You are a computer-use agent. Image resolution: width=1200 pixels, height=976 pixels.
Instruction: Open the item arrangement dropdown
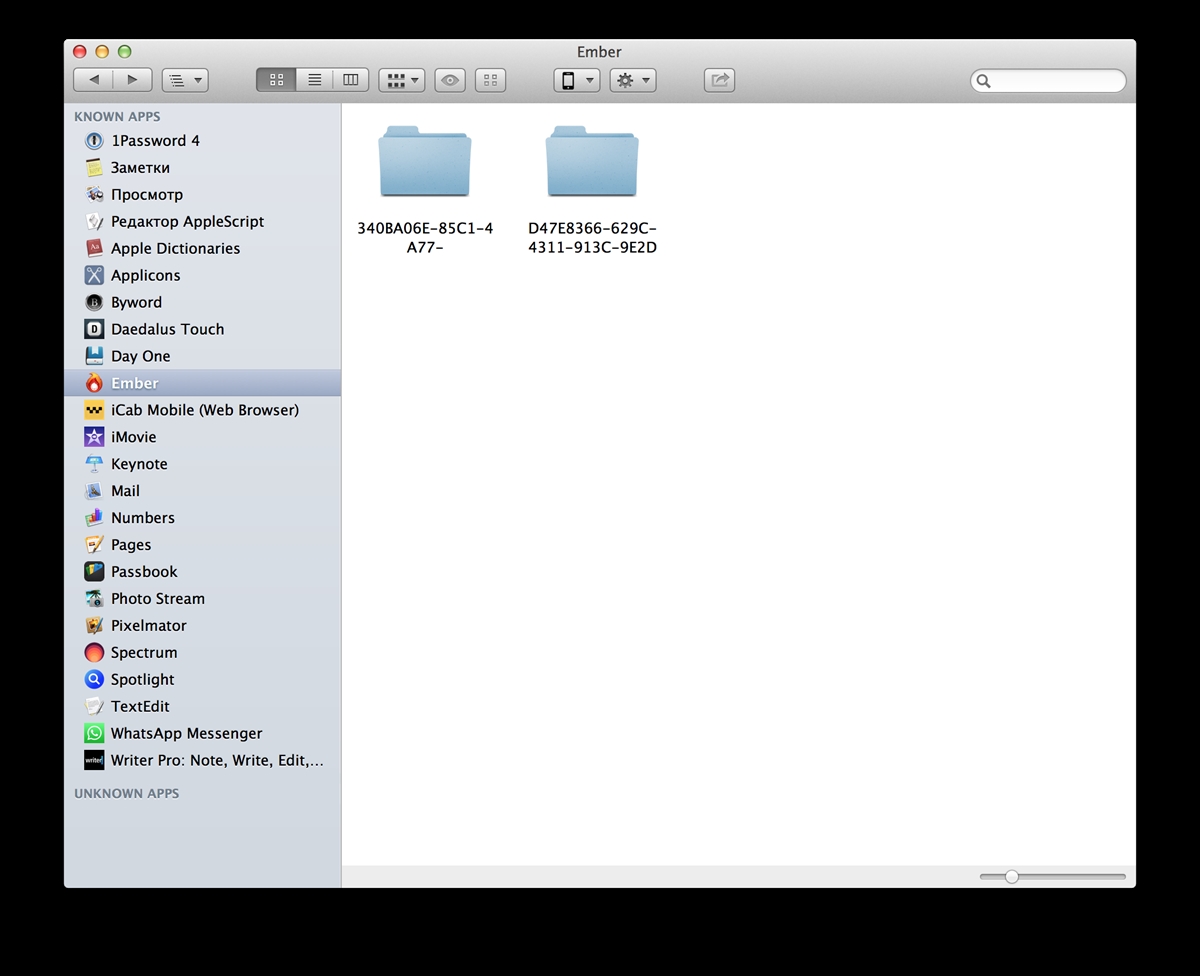click(402, 80)
